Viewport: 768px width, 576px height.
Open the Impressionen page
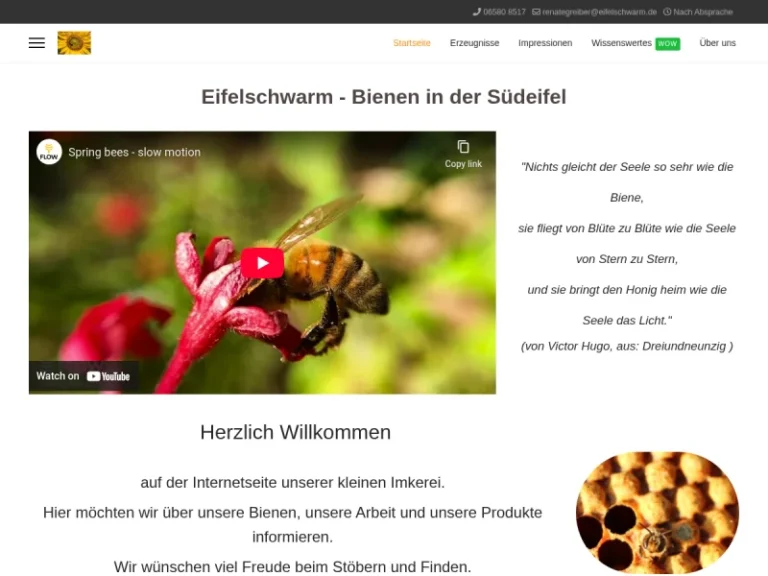545,43
